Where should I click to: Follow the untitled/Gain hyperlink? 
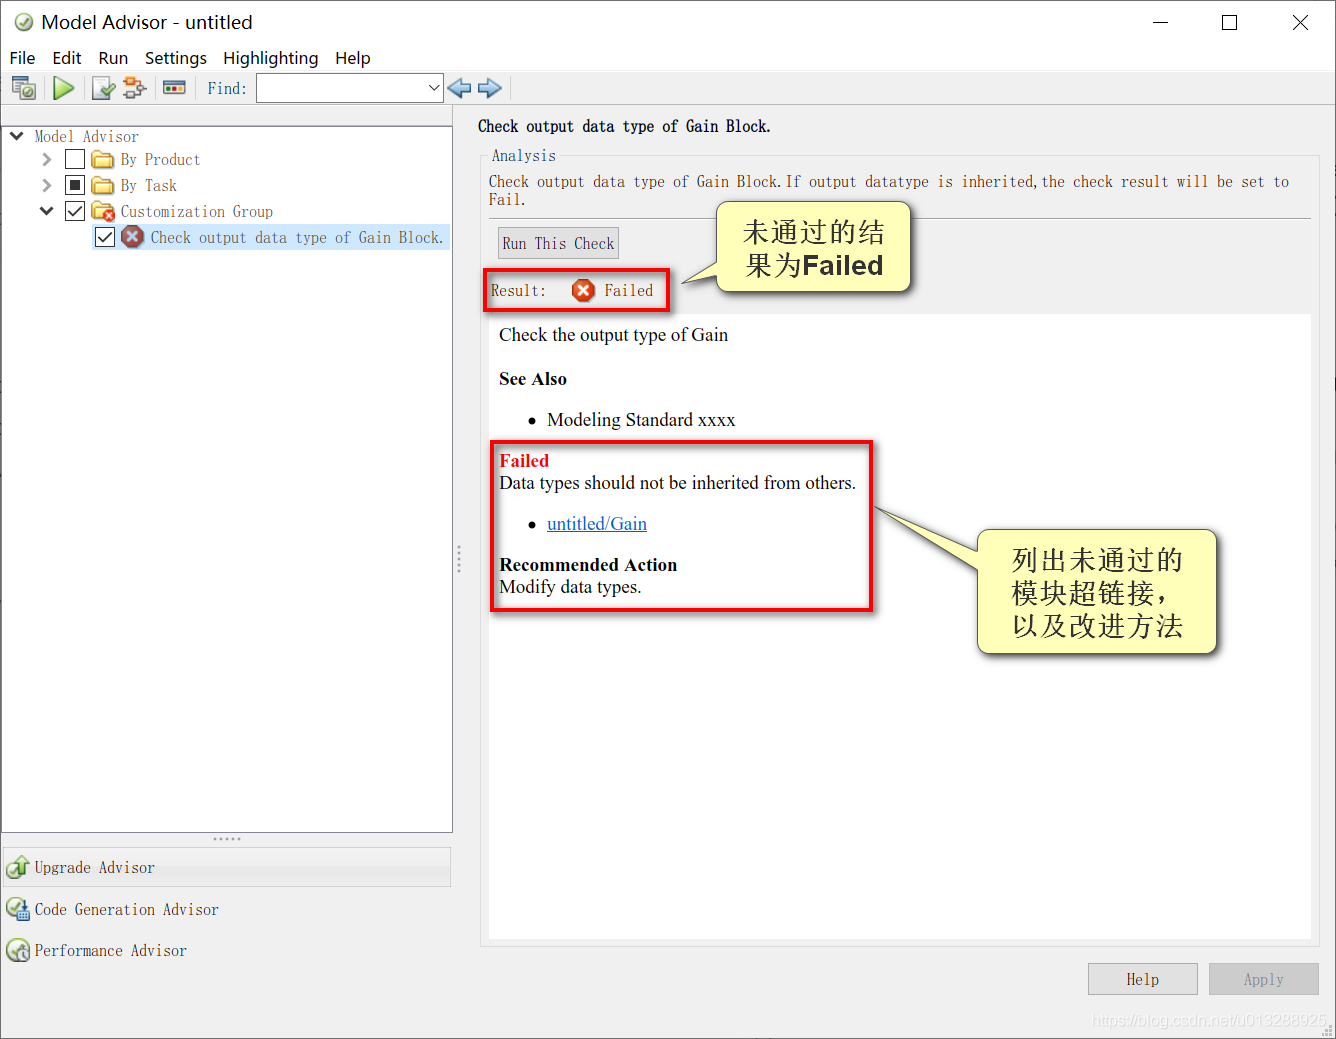(597, 524)
